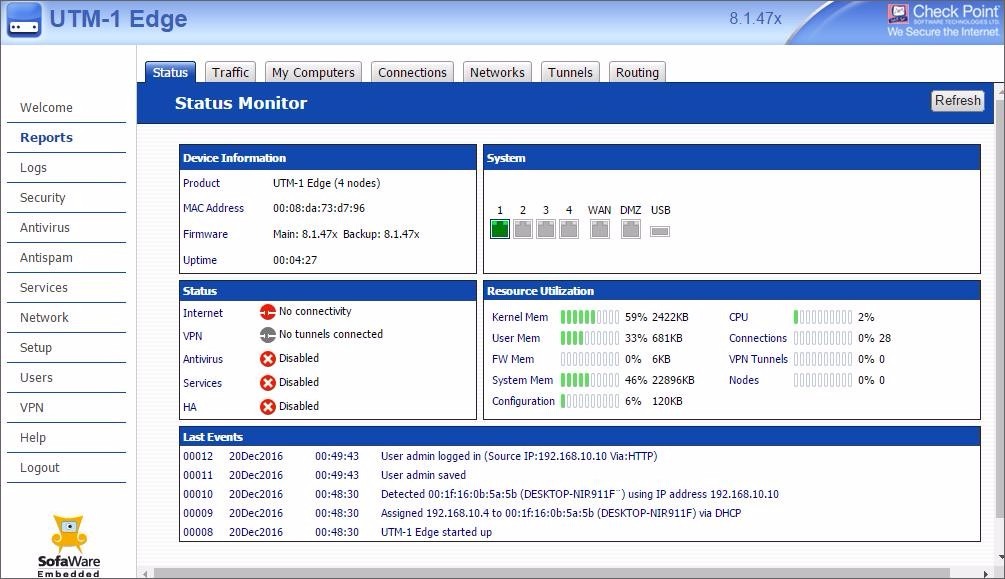This screenshot has width=1005, height=579.
Task: Click the UTM-1 Edge device logo icon
Action: point(24,20)
